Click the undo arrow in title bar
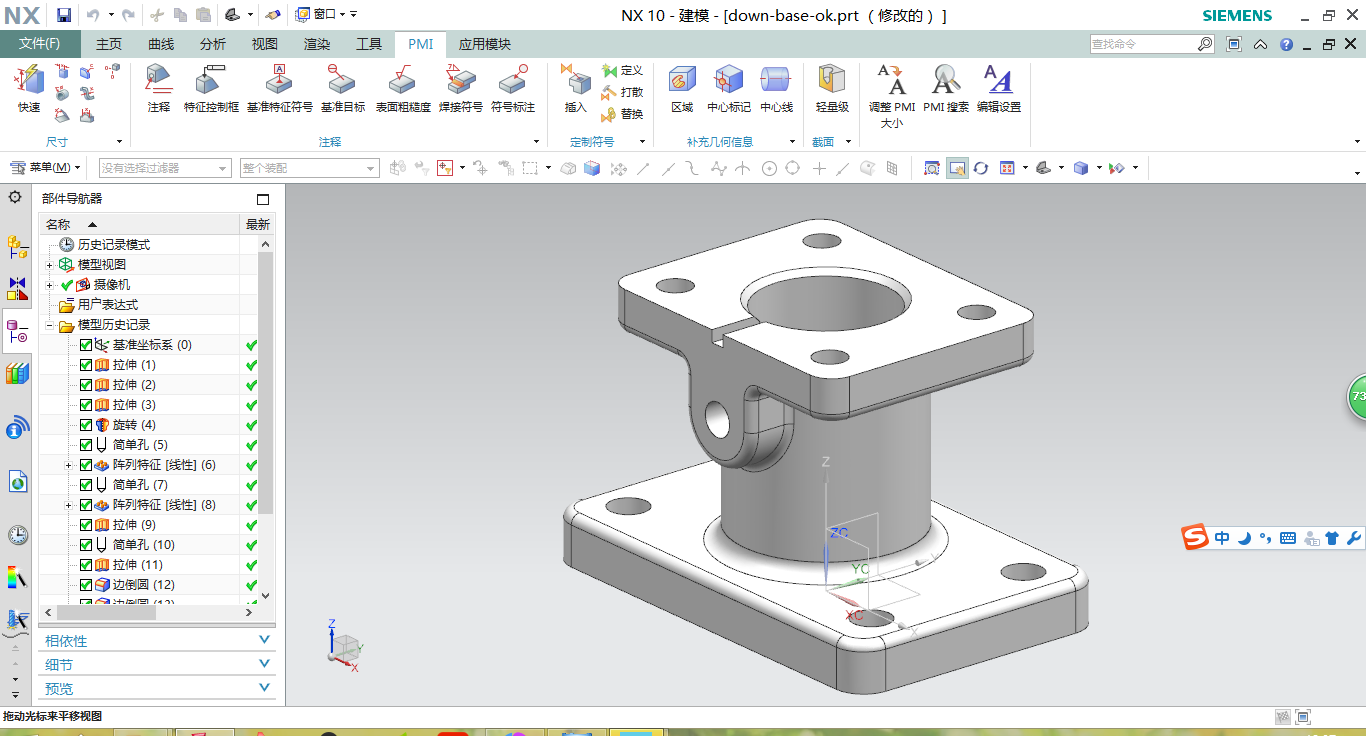 (x=92, y=15)
